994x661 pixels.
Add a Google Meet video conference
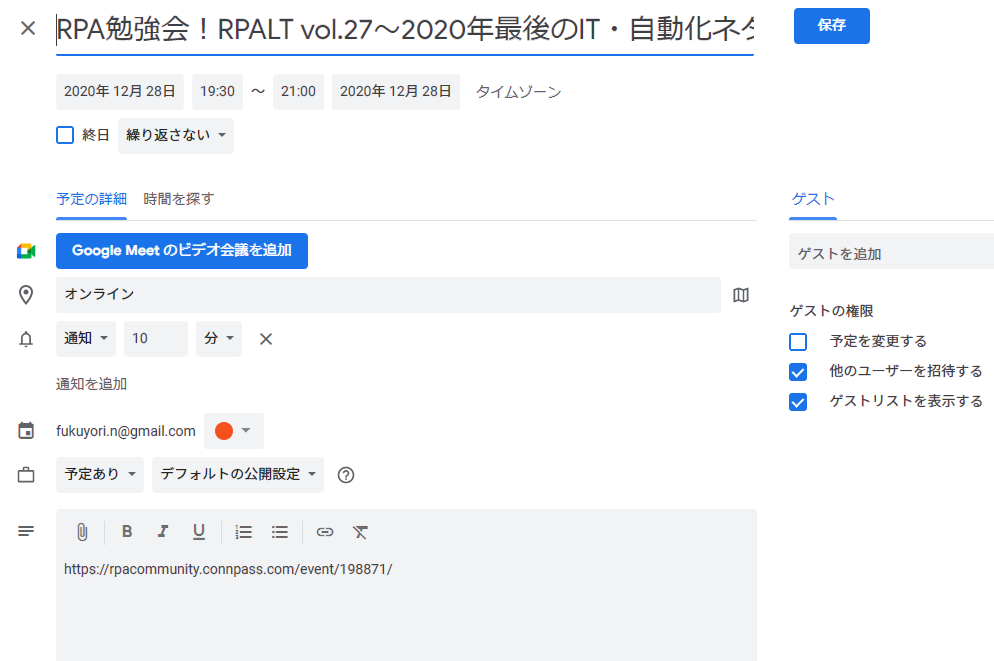[181, 251]
